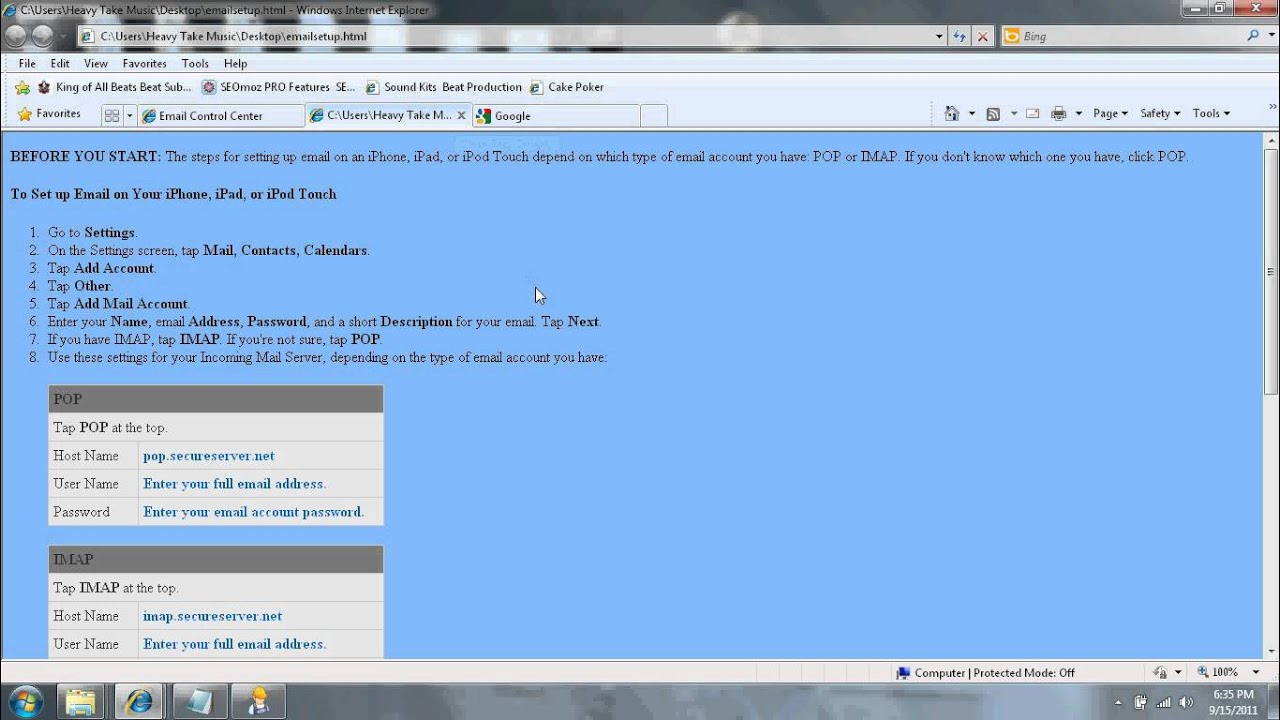Open the Favorites star button

click(49, 114)
